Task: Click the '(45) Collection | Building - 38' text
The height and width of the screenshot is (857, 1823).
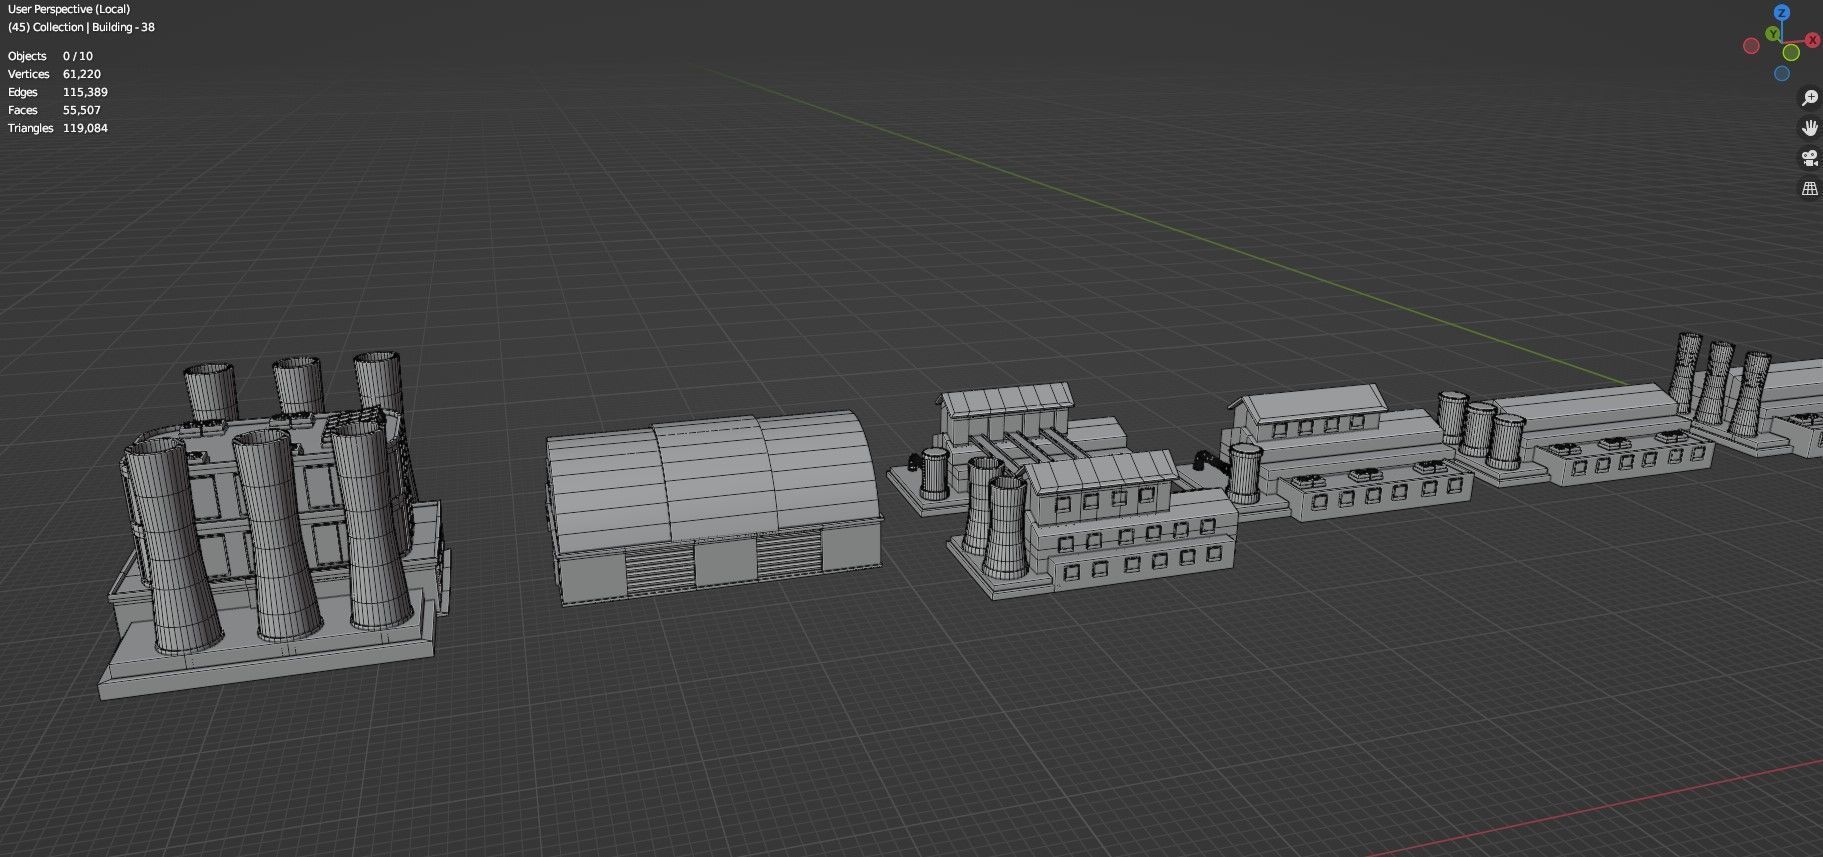Action: [x=81, y=27]
